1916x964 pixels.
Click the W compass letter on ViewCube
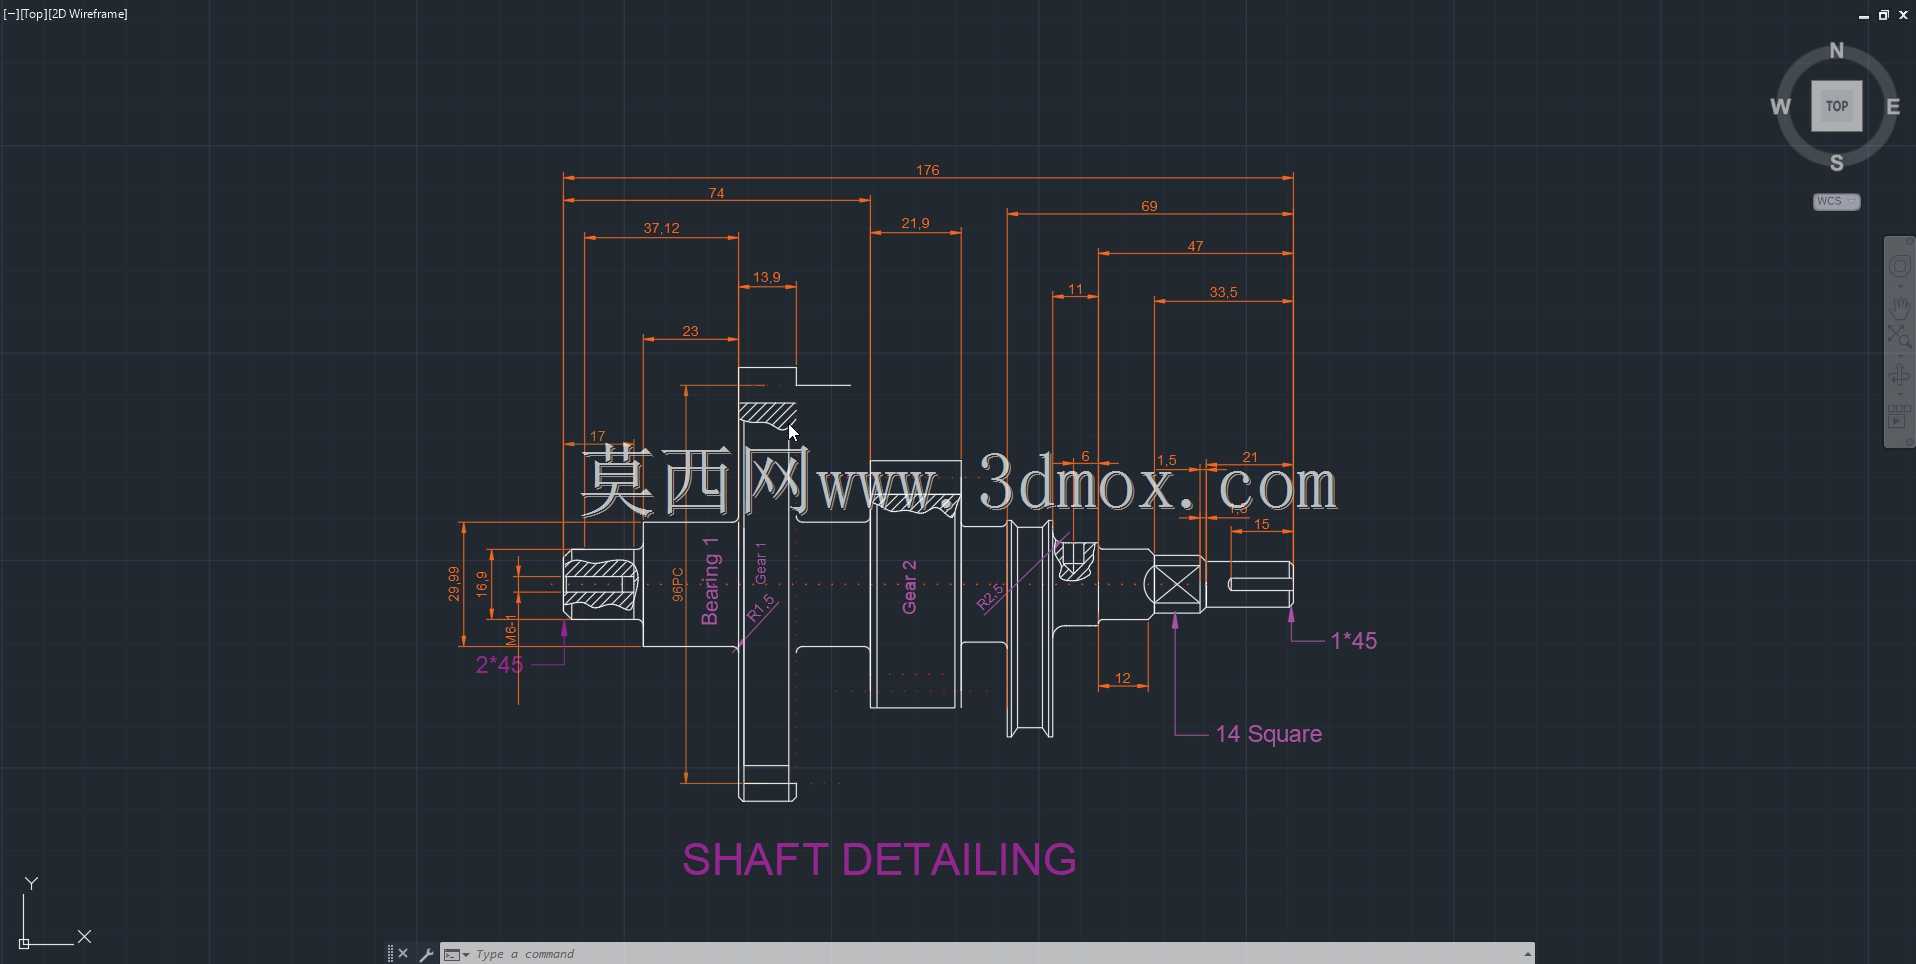(1781, 106)
